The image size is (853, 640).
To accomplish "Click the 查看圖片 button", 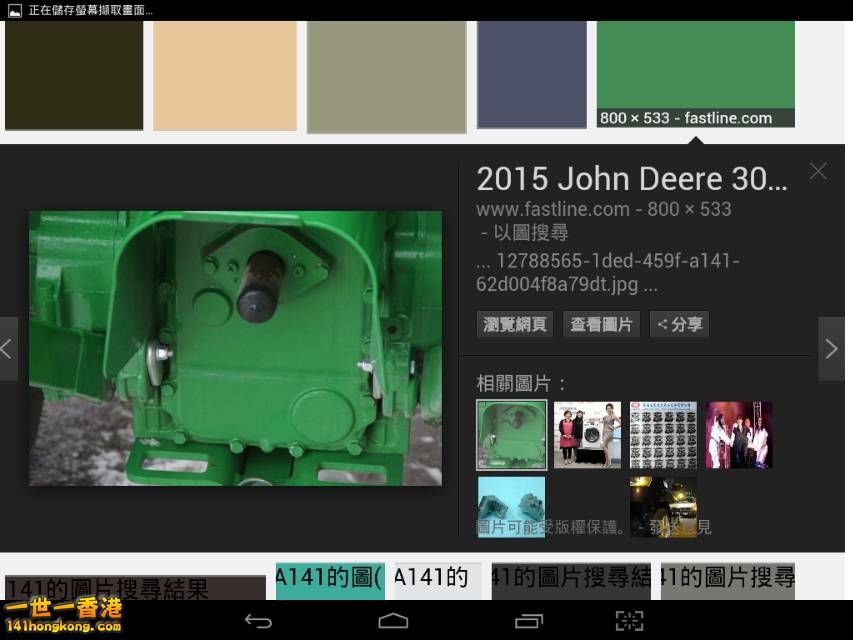I will pos(601,324).
